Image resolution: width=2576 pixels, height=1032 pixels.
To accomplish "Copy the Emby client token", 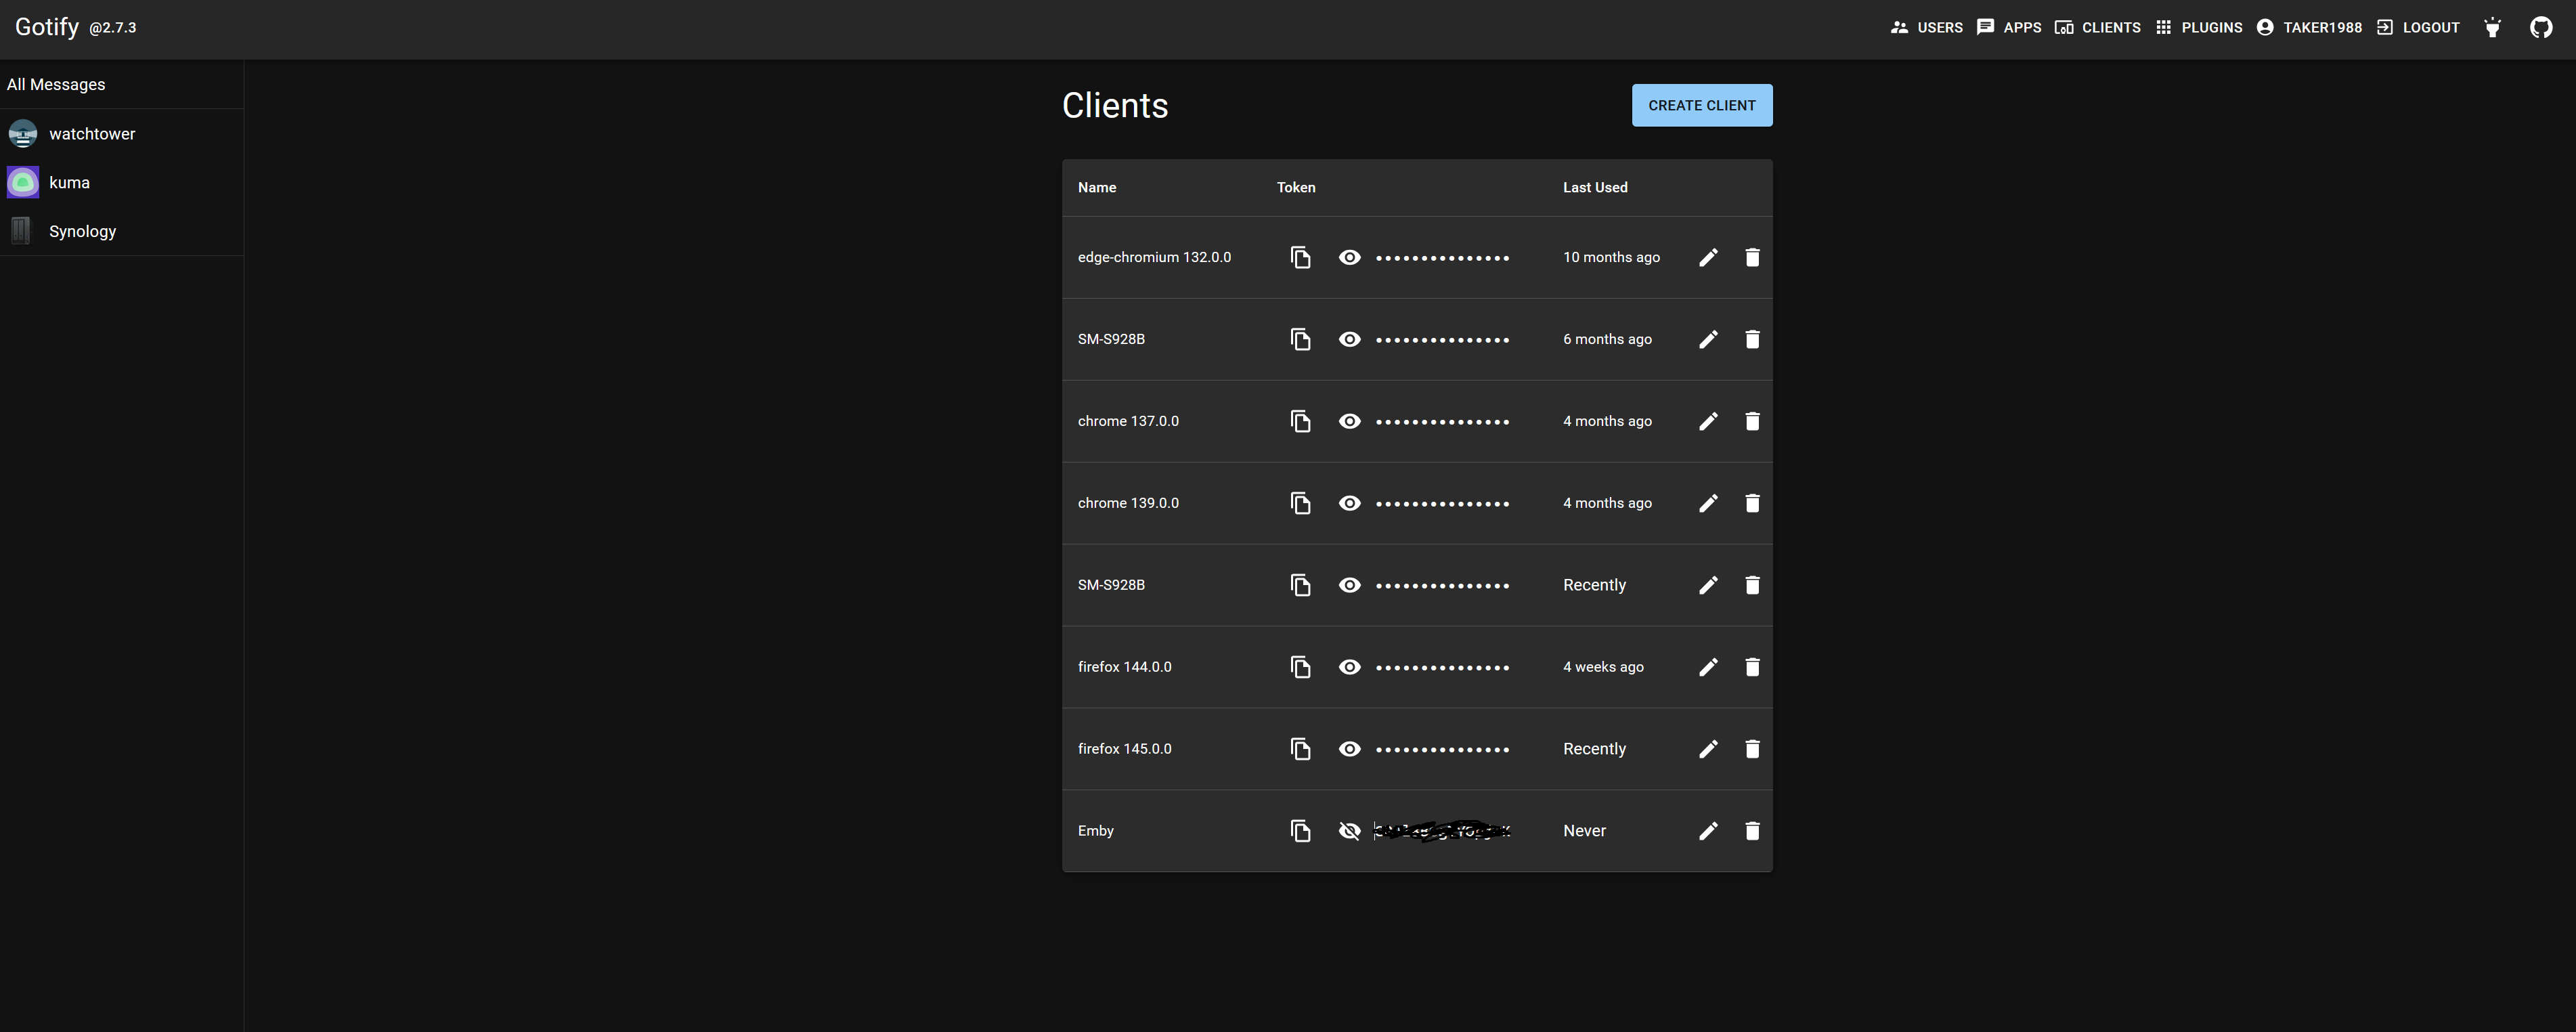I will [x=1300, y=831].
